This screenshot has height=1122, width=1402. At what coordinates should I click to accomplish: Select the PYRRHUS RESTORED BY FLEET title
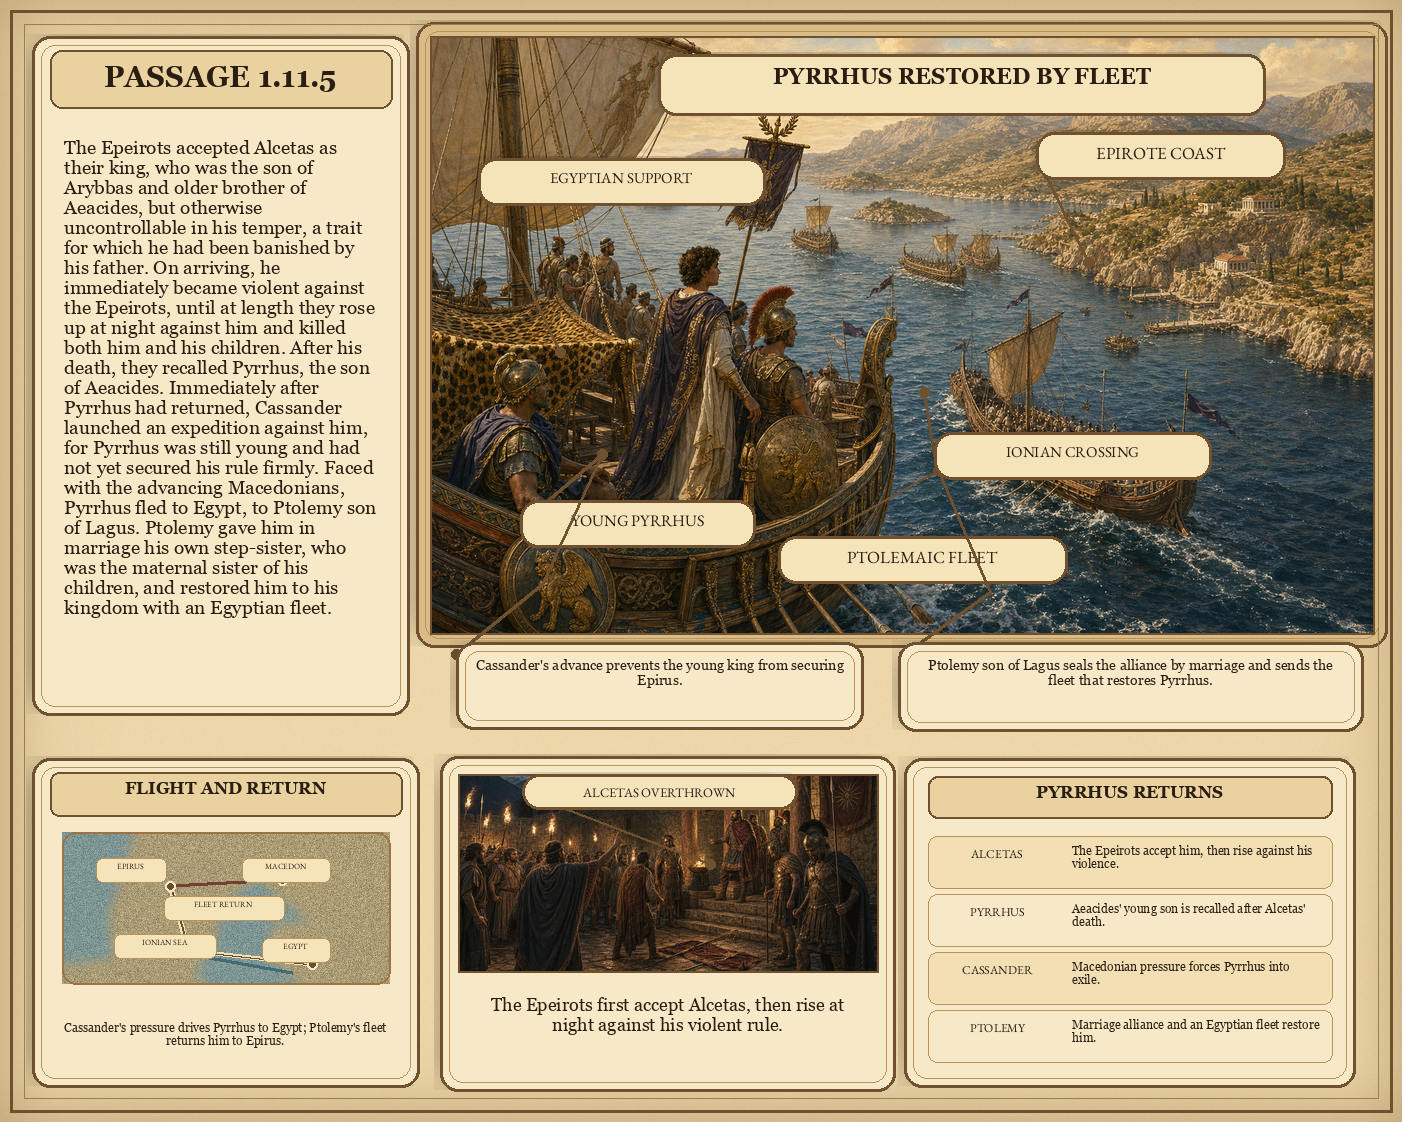point(962,84)
